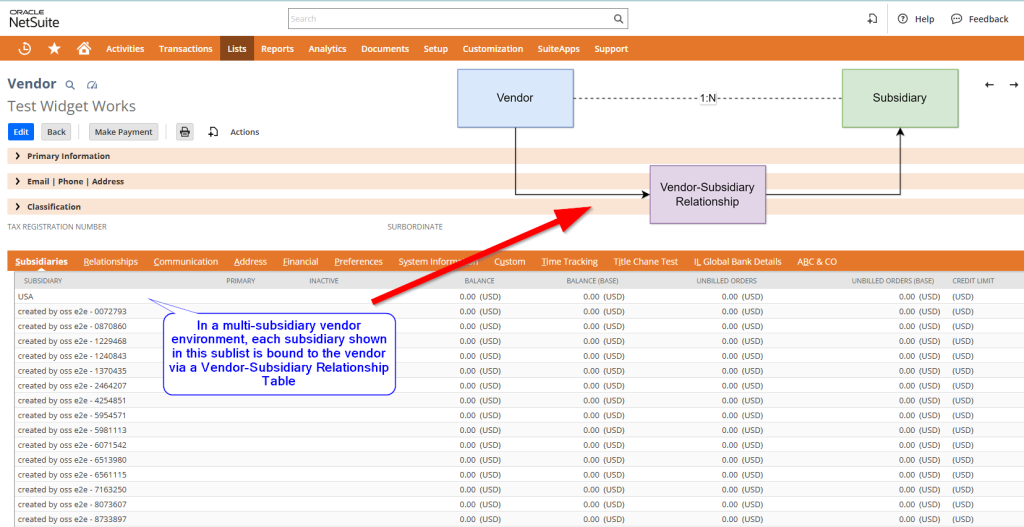Viewport: 1024px width, 527px height.
Task: Switch to the Financial subtab
Action: pyautogui.click(x=300, y=261)
